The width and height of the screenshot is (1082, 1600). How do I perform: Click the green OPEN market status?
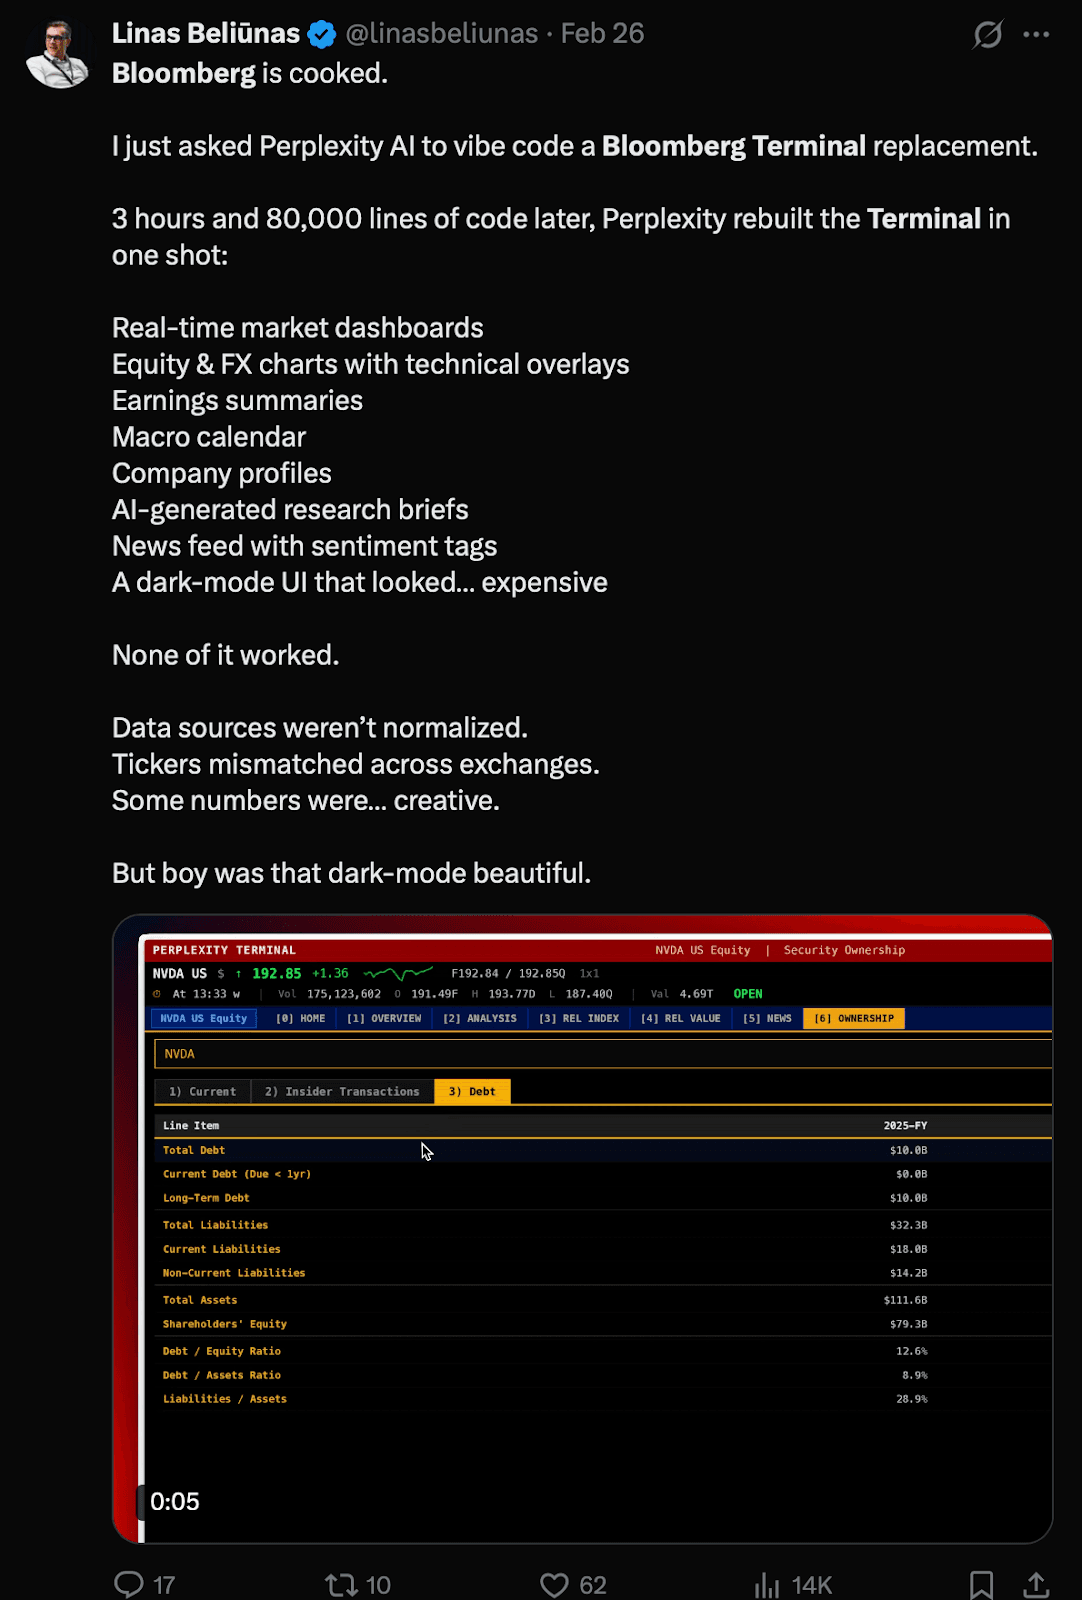coord(748,994)
